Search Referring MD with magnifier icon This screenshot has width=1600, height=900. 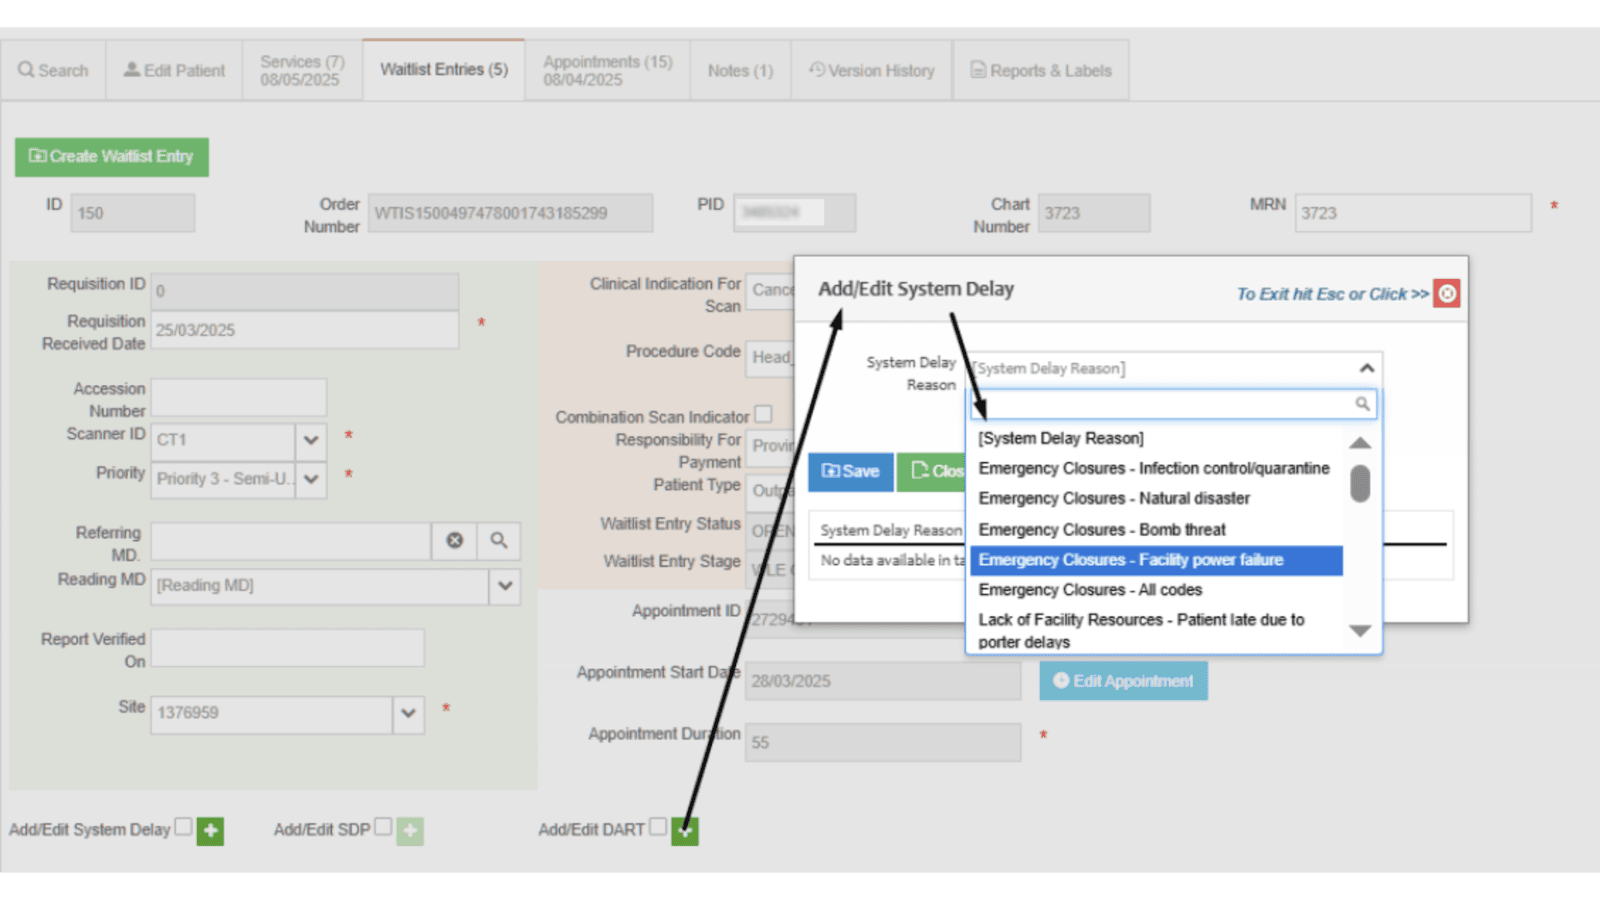click(x=499, y=540)
